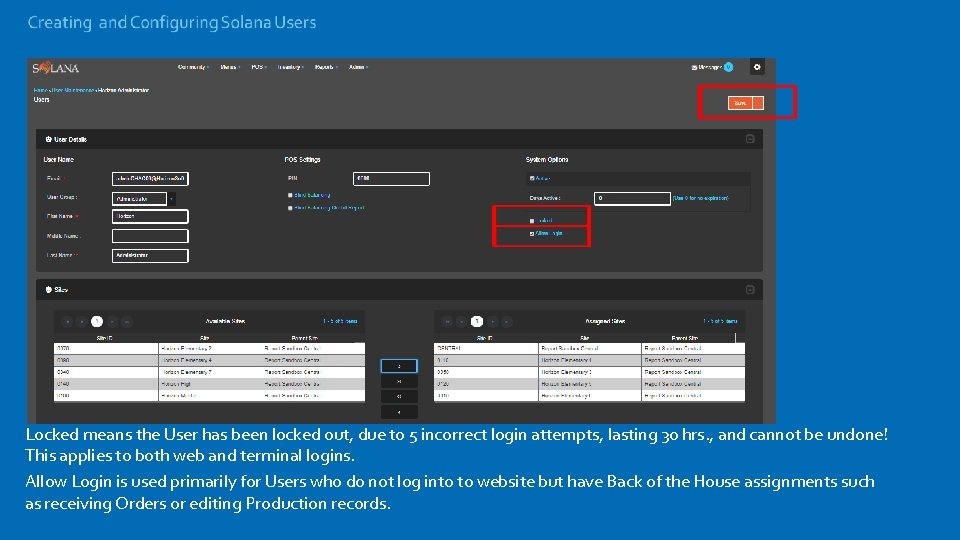Image resolution: width=960 pixels, height=540 pixels.
Task: Sort Available Sites by Parent Site column
Action: click(305, 338)
